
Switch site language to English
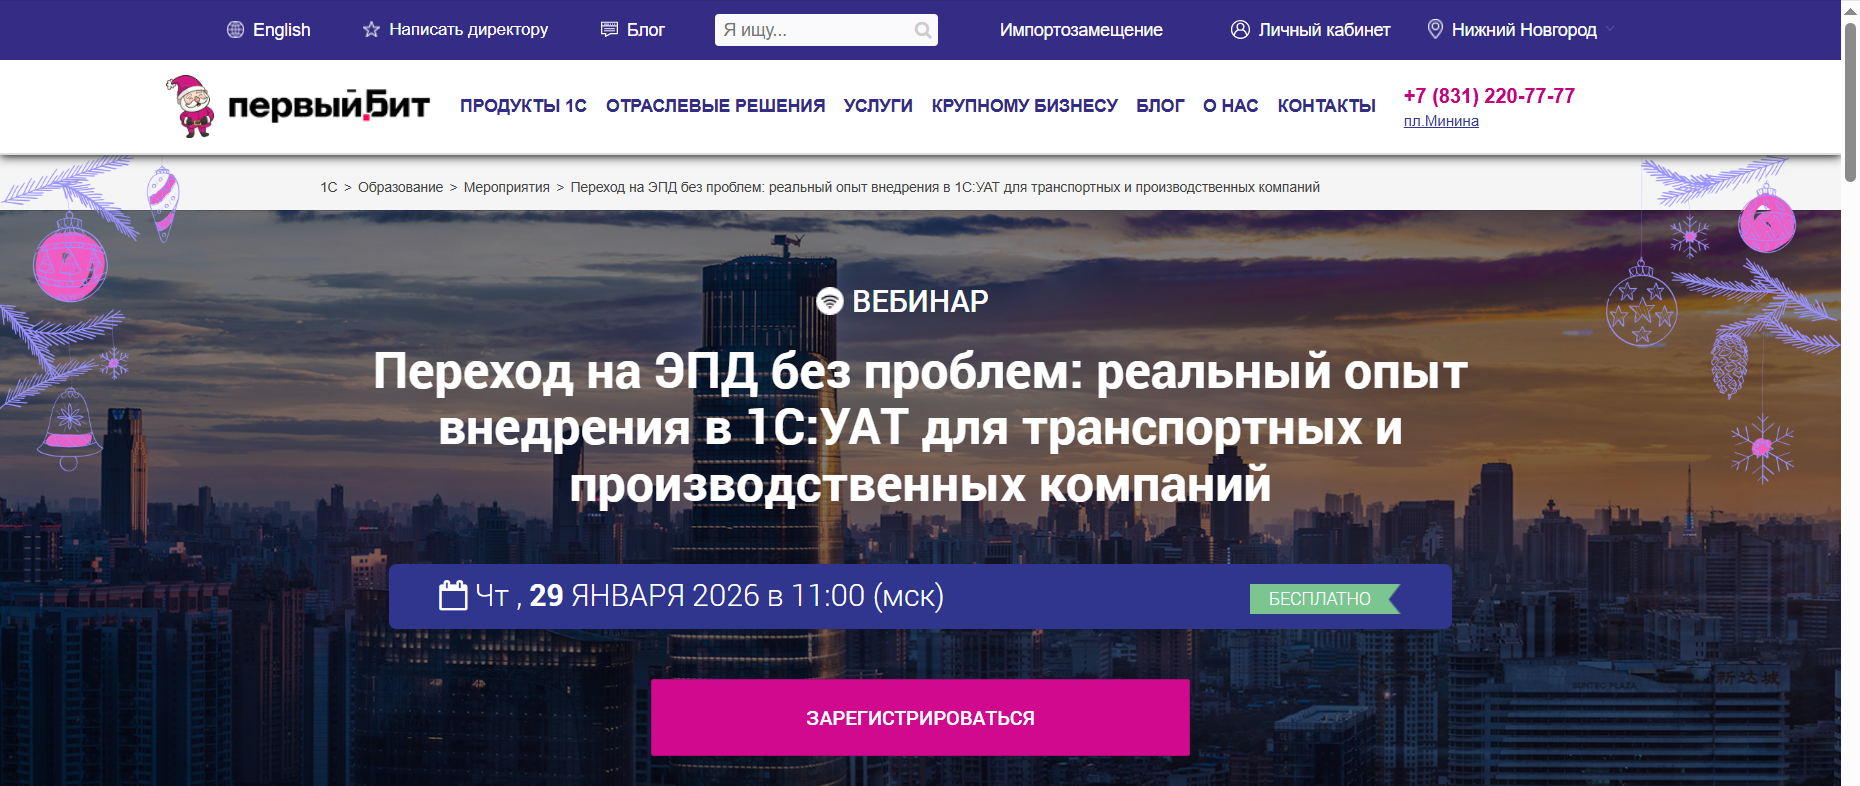pyautogui.click(x=281, y=30)
